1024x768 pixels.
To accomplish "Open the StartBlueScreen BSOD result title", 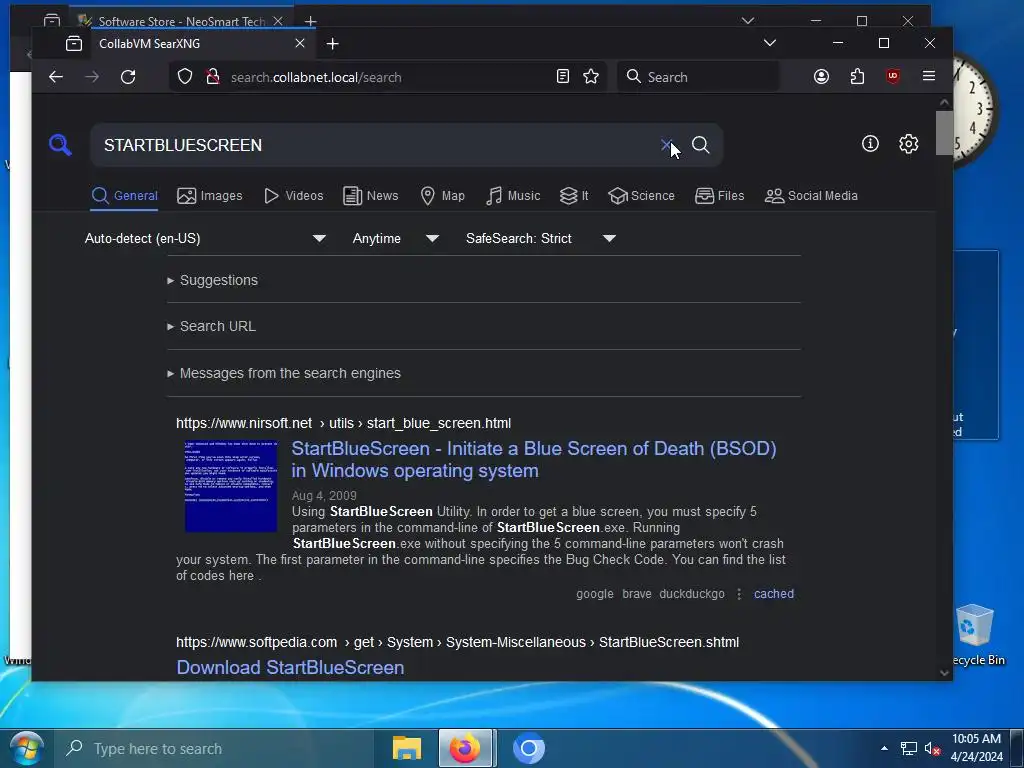I will click(534, 460).
